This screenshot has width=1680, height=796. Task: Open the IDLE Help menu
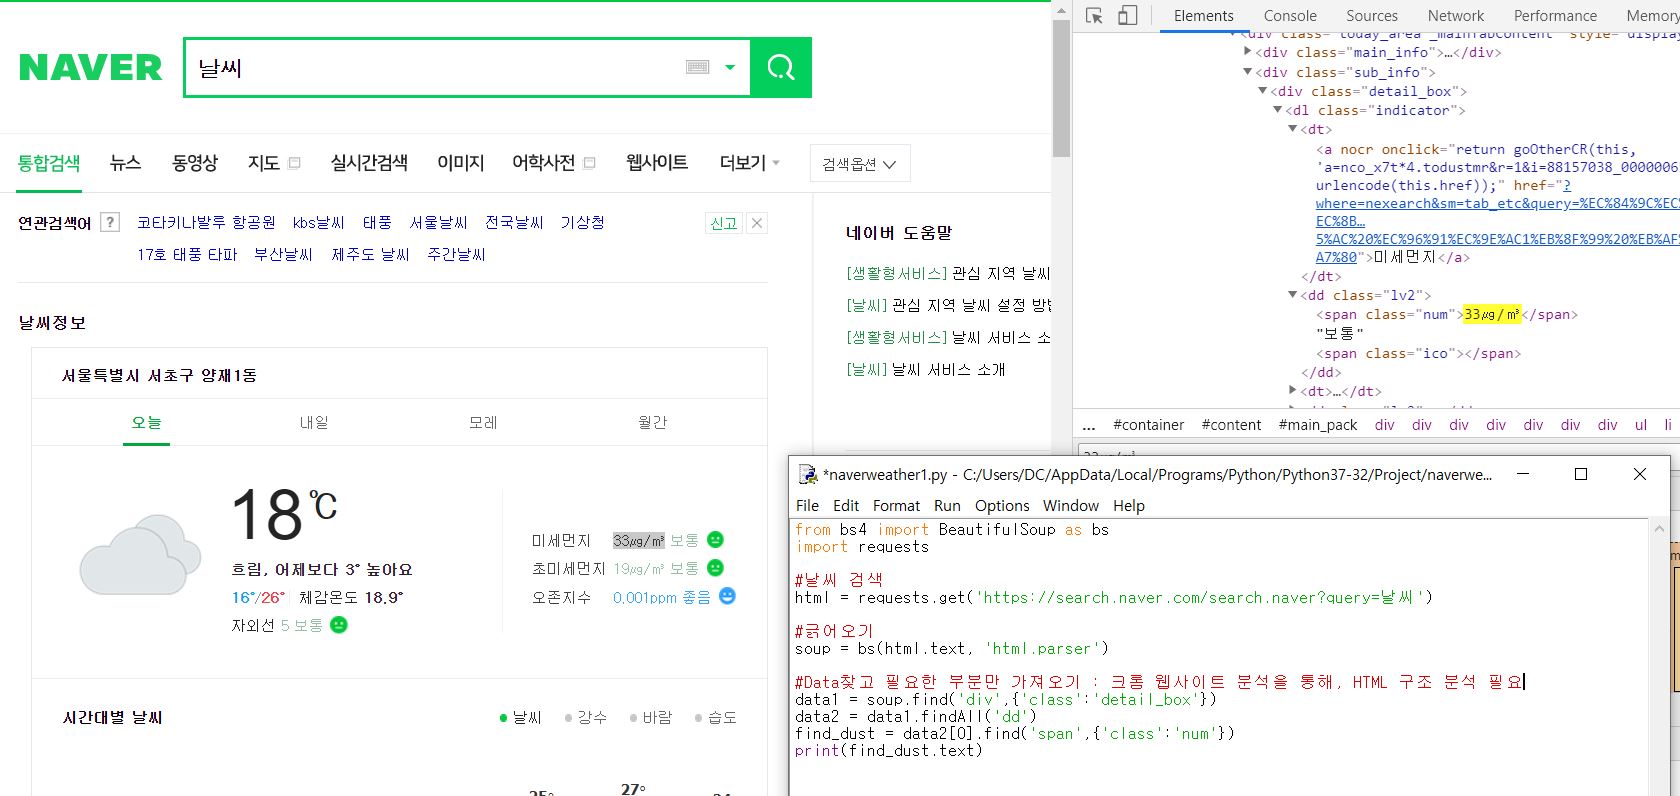tap(1129, 505)
